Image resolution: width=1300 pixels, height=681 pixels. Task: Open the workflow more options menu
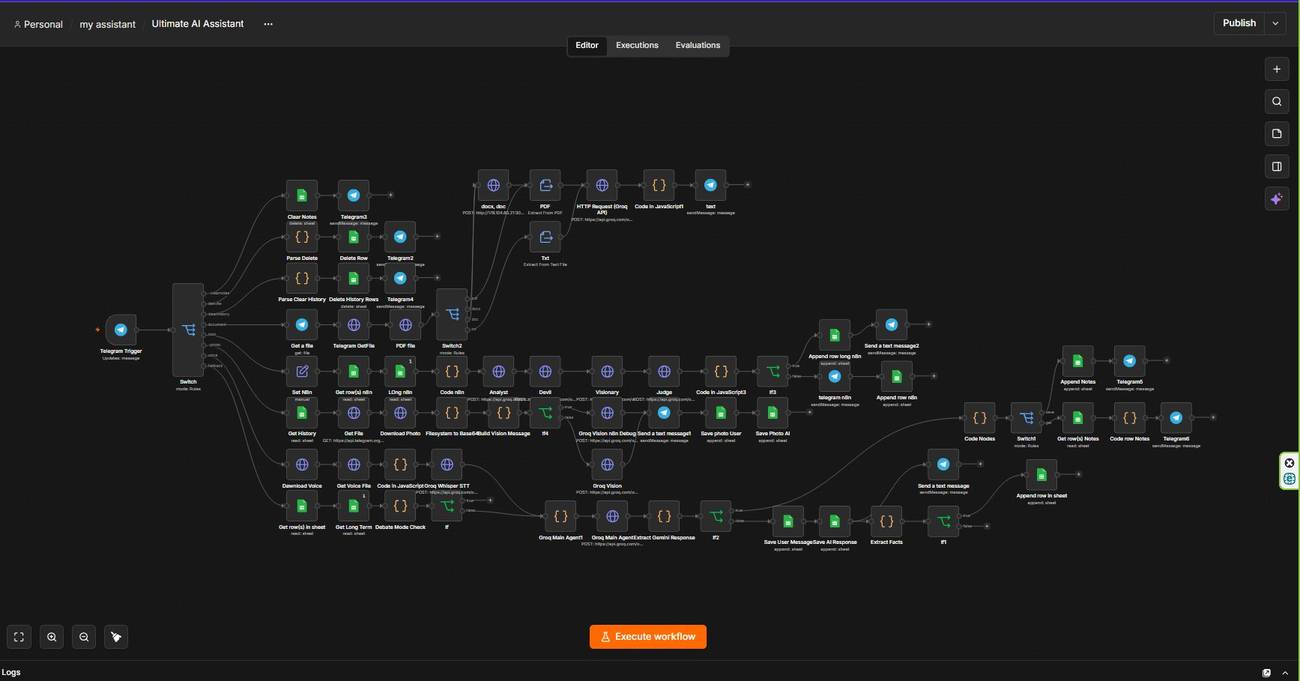268,24
